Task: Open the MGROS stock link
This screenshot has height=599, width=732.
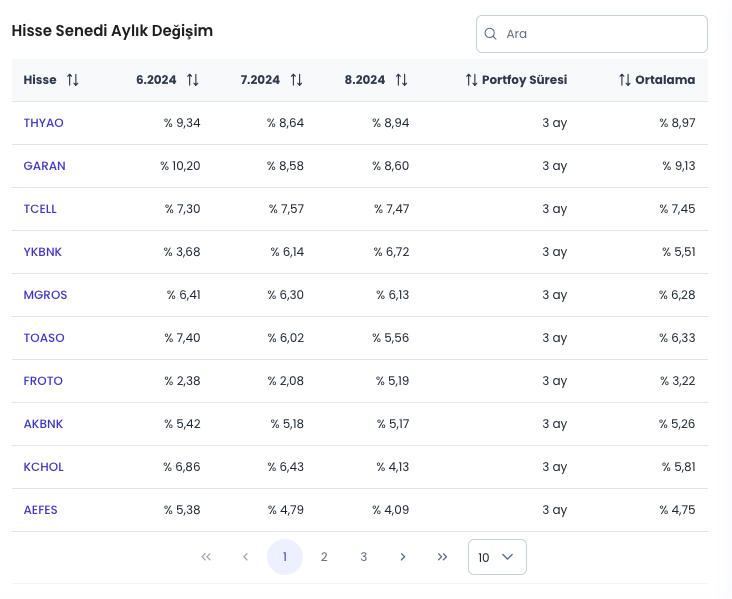Action: pyautogui.click(x=45, y=295)
